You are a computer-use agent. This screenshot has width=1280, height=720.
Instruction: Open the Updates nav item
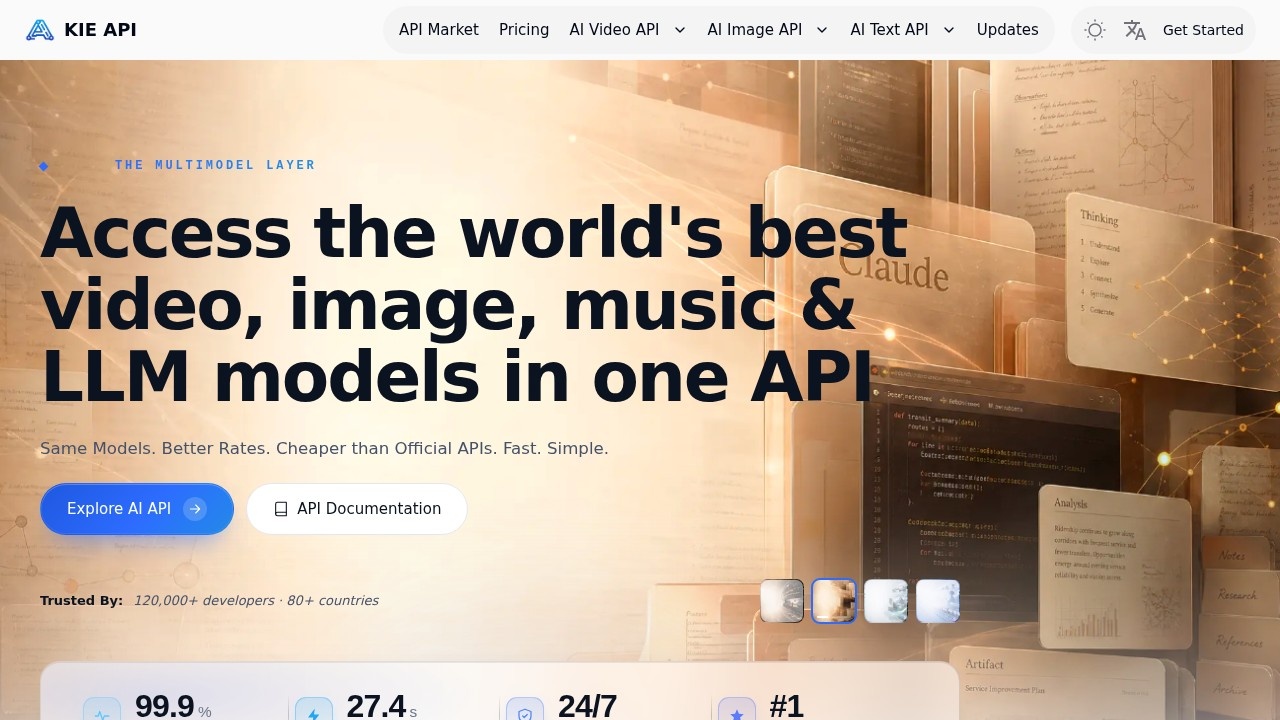pos(1007,30)
